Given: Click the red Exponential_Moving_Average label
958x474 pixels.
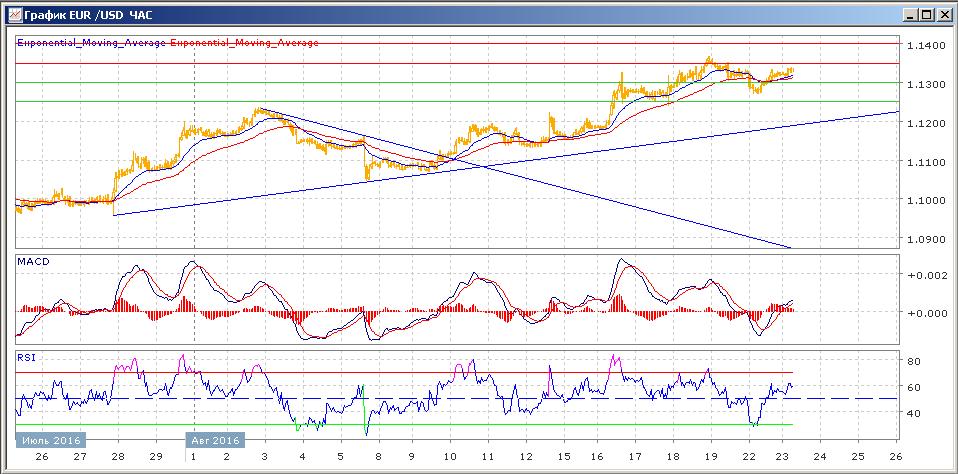Looking at the screenshot, I should 244,43.
